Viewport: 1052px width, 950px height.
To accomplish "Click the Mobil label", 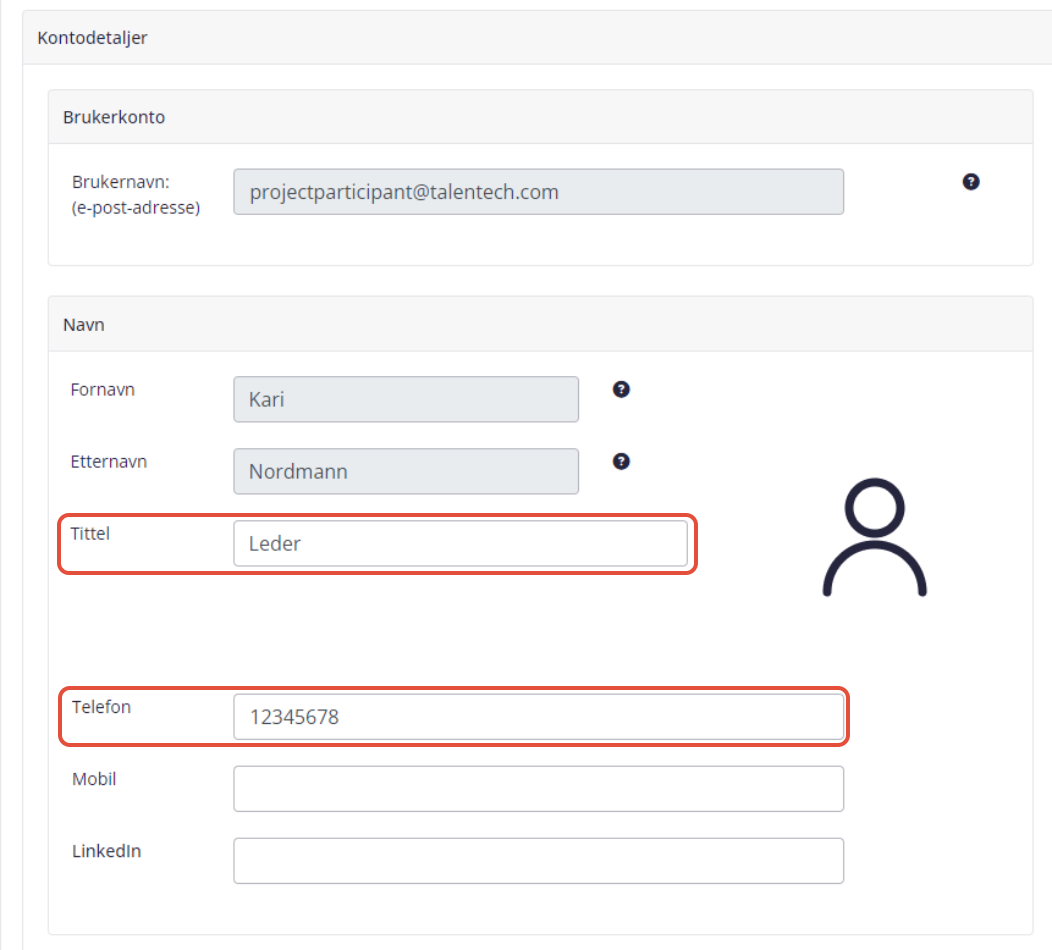I will 94,779.
